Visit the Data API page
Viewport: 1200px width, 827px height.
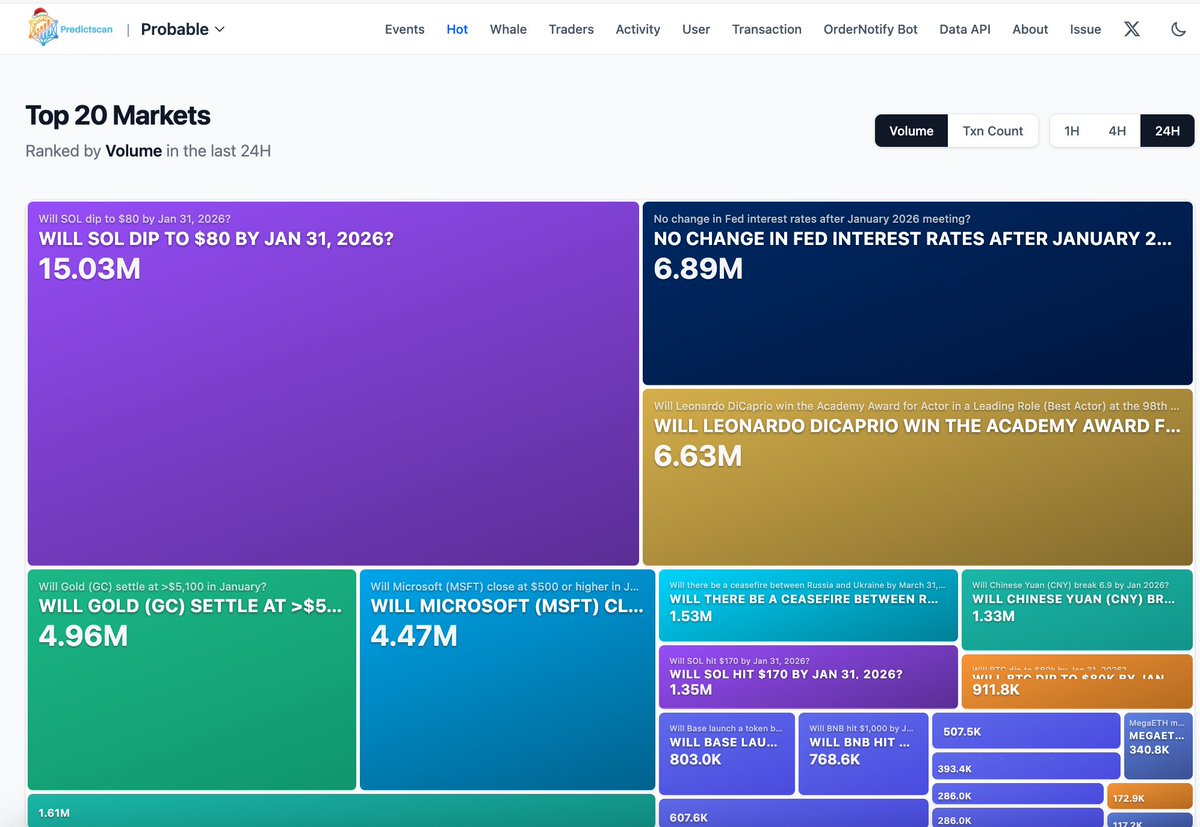965,29
